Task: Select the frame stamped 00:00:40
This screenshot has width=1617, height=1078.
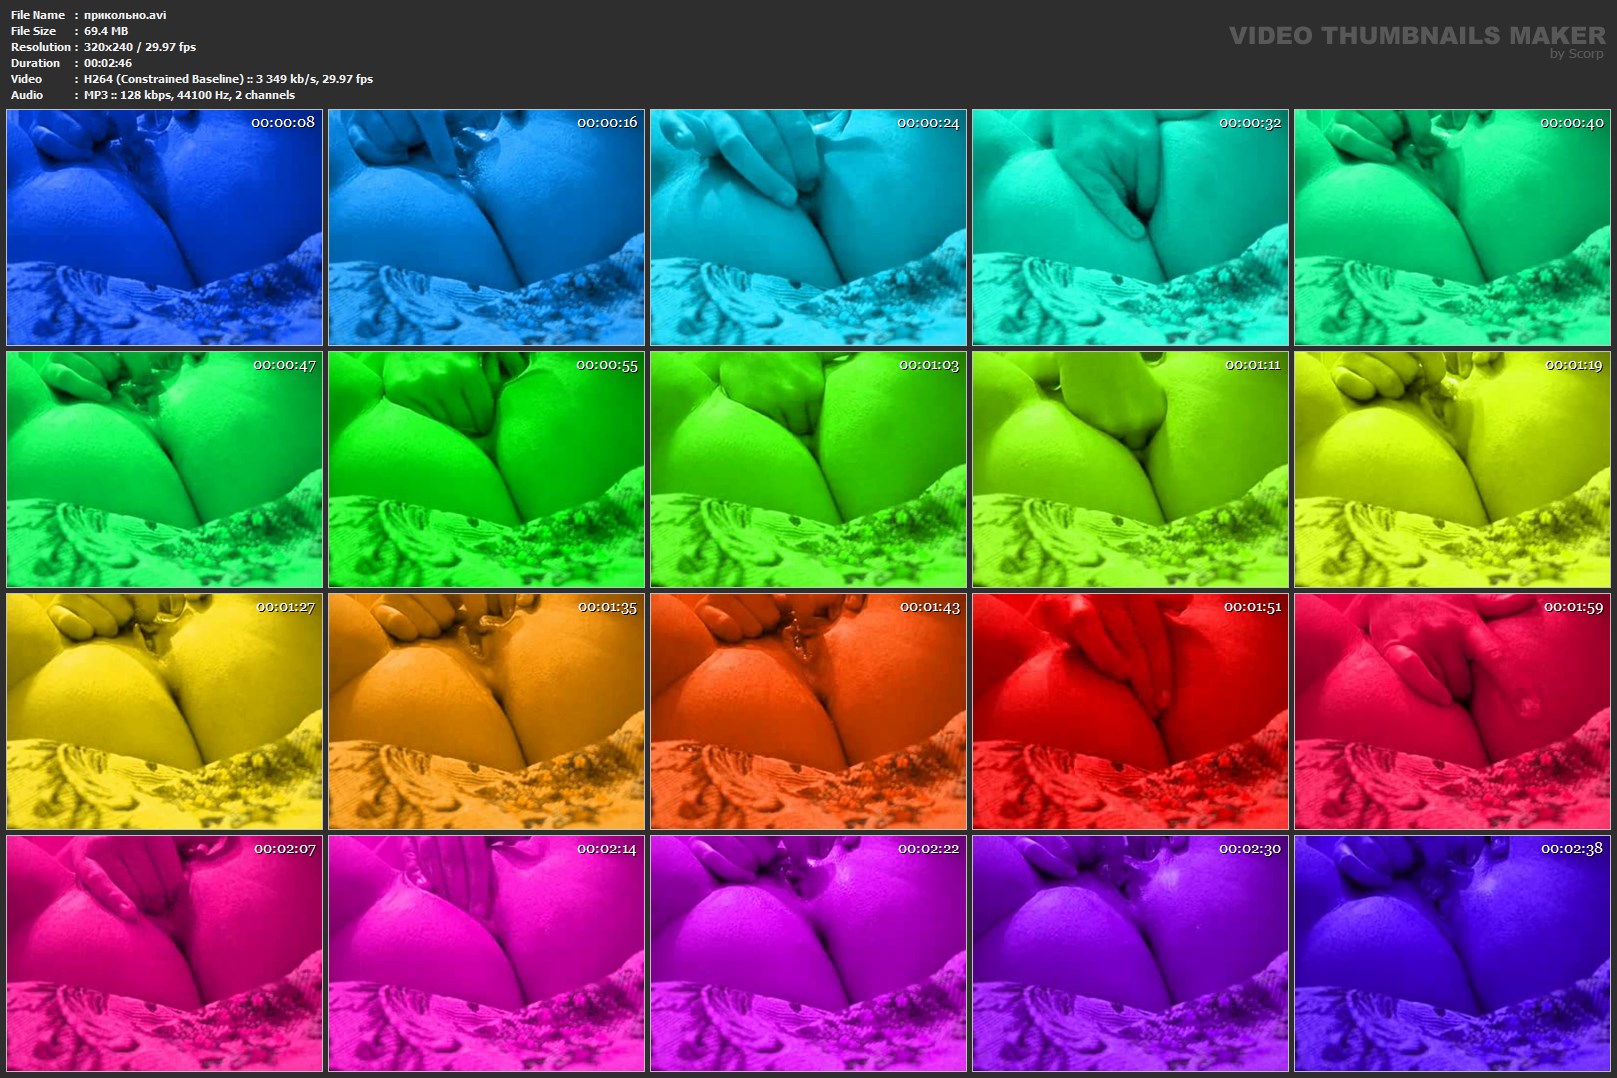Action: pyautogui.click(x=1452, y=228)
